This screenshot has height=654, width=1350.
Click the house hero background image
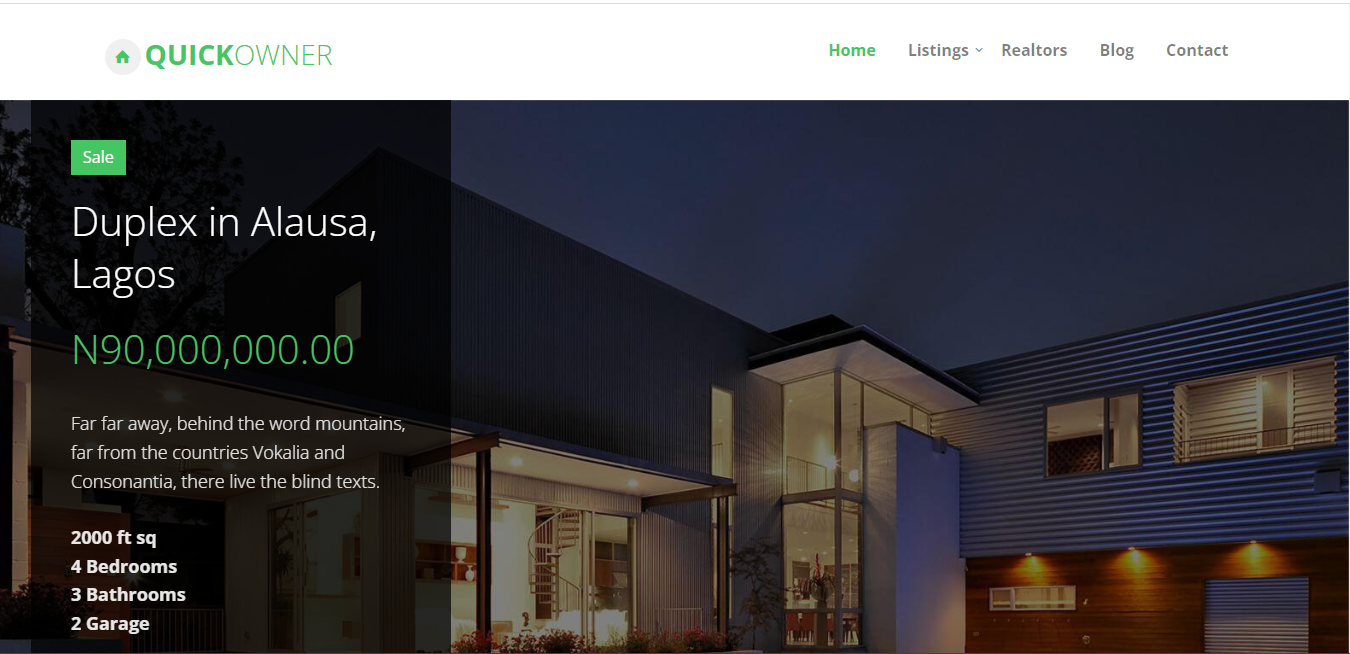pos(899,376)
